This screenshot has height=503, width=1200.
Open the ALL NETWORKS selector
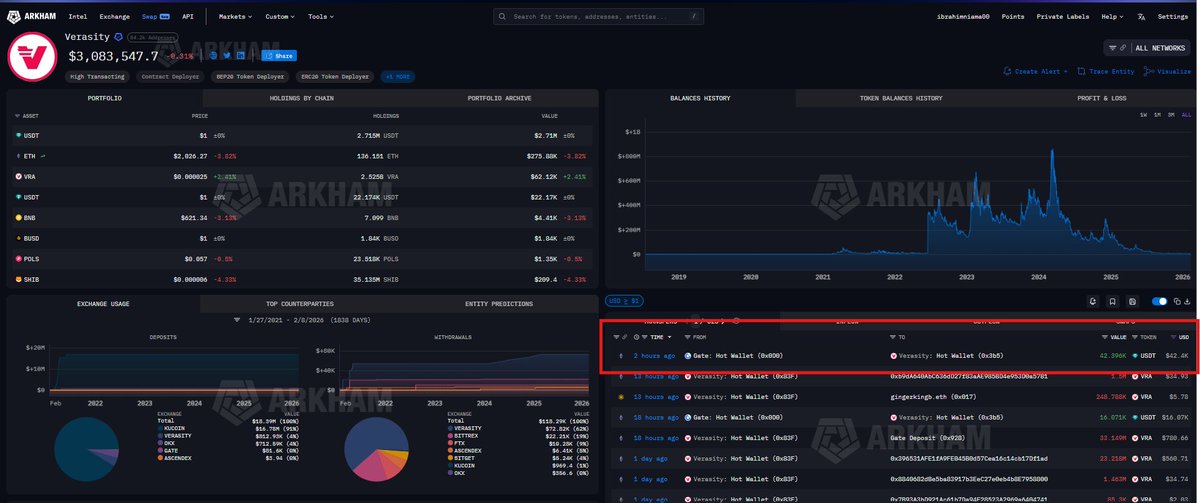pyautogui.click(x=1149, y=48)
